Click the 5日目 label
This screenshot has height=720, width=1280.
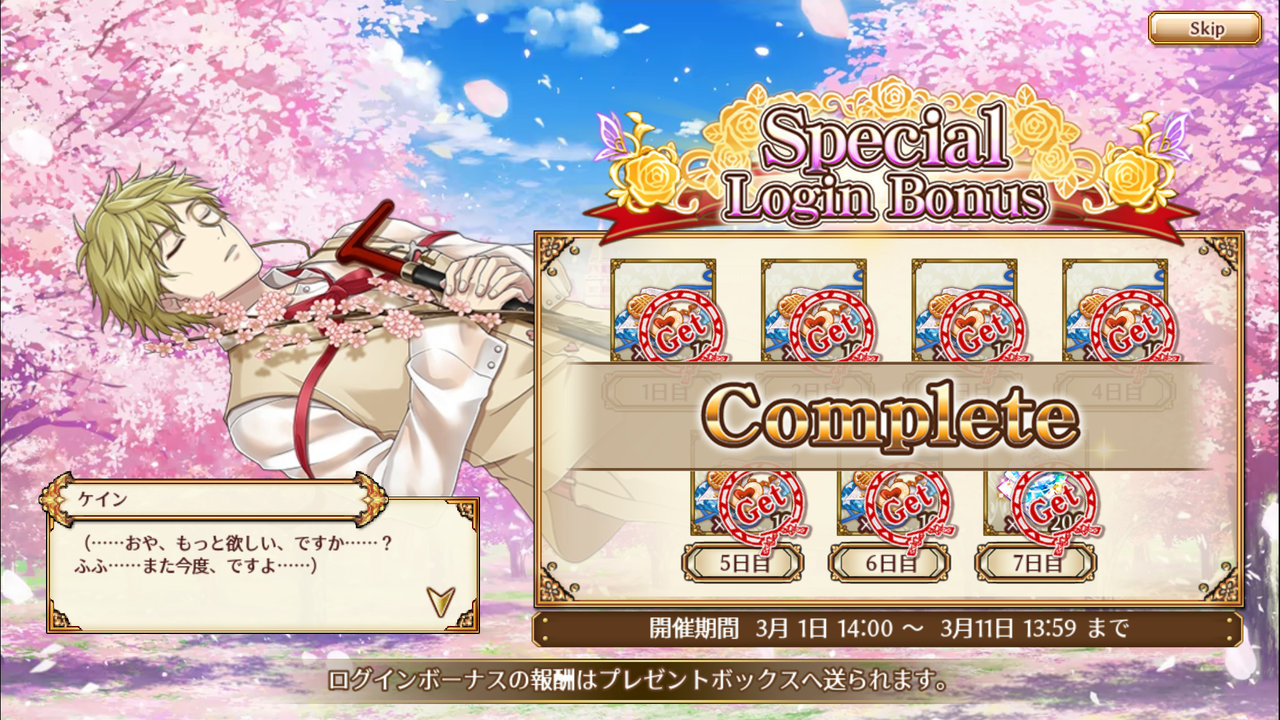tap(742, 563)
